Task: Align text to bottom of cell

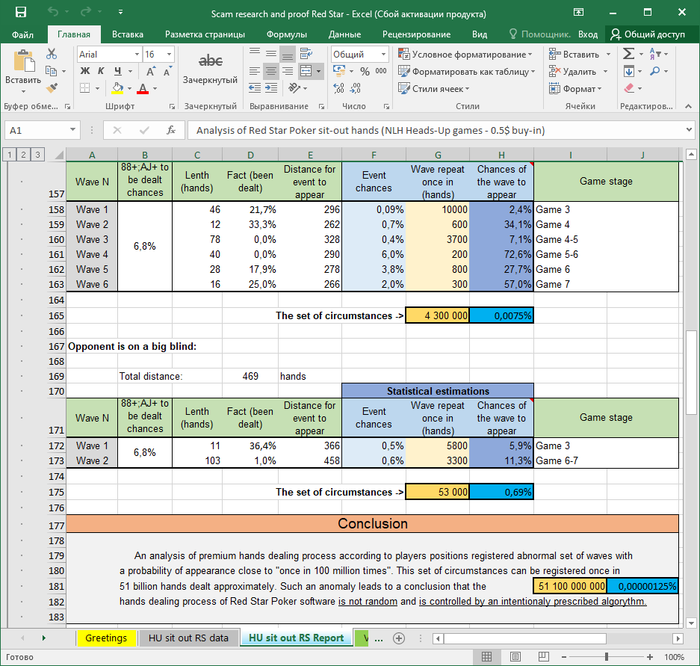Action: 288,54
